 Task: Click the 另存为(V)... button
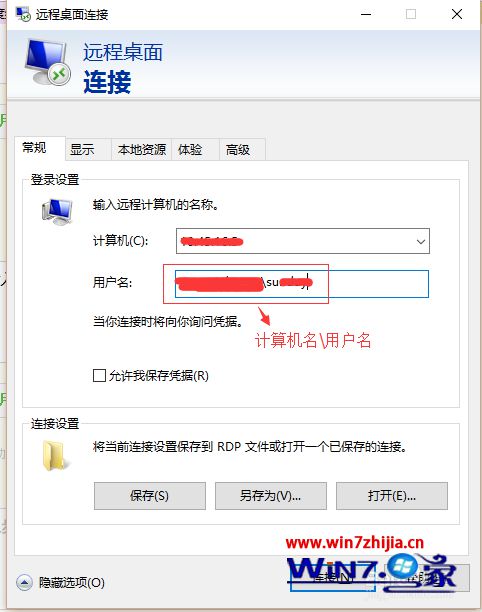click(x=270, y=496)
